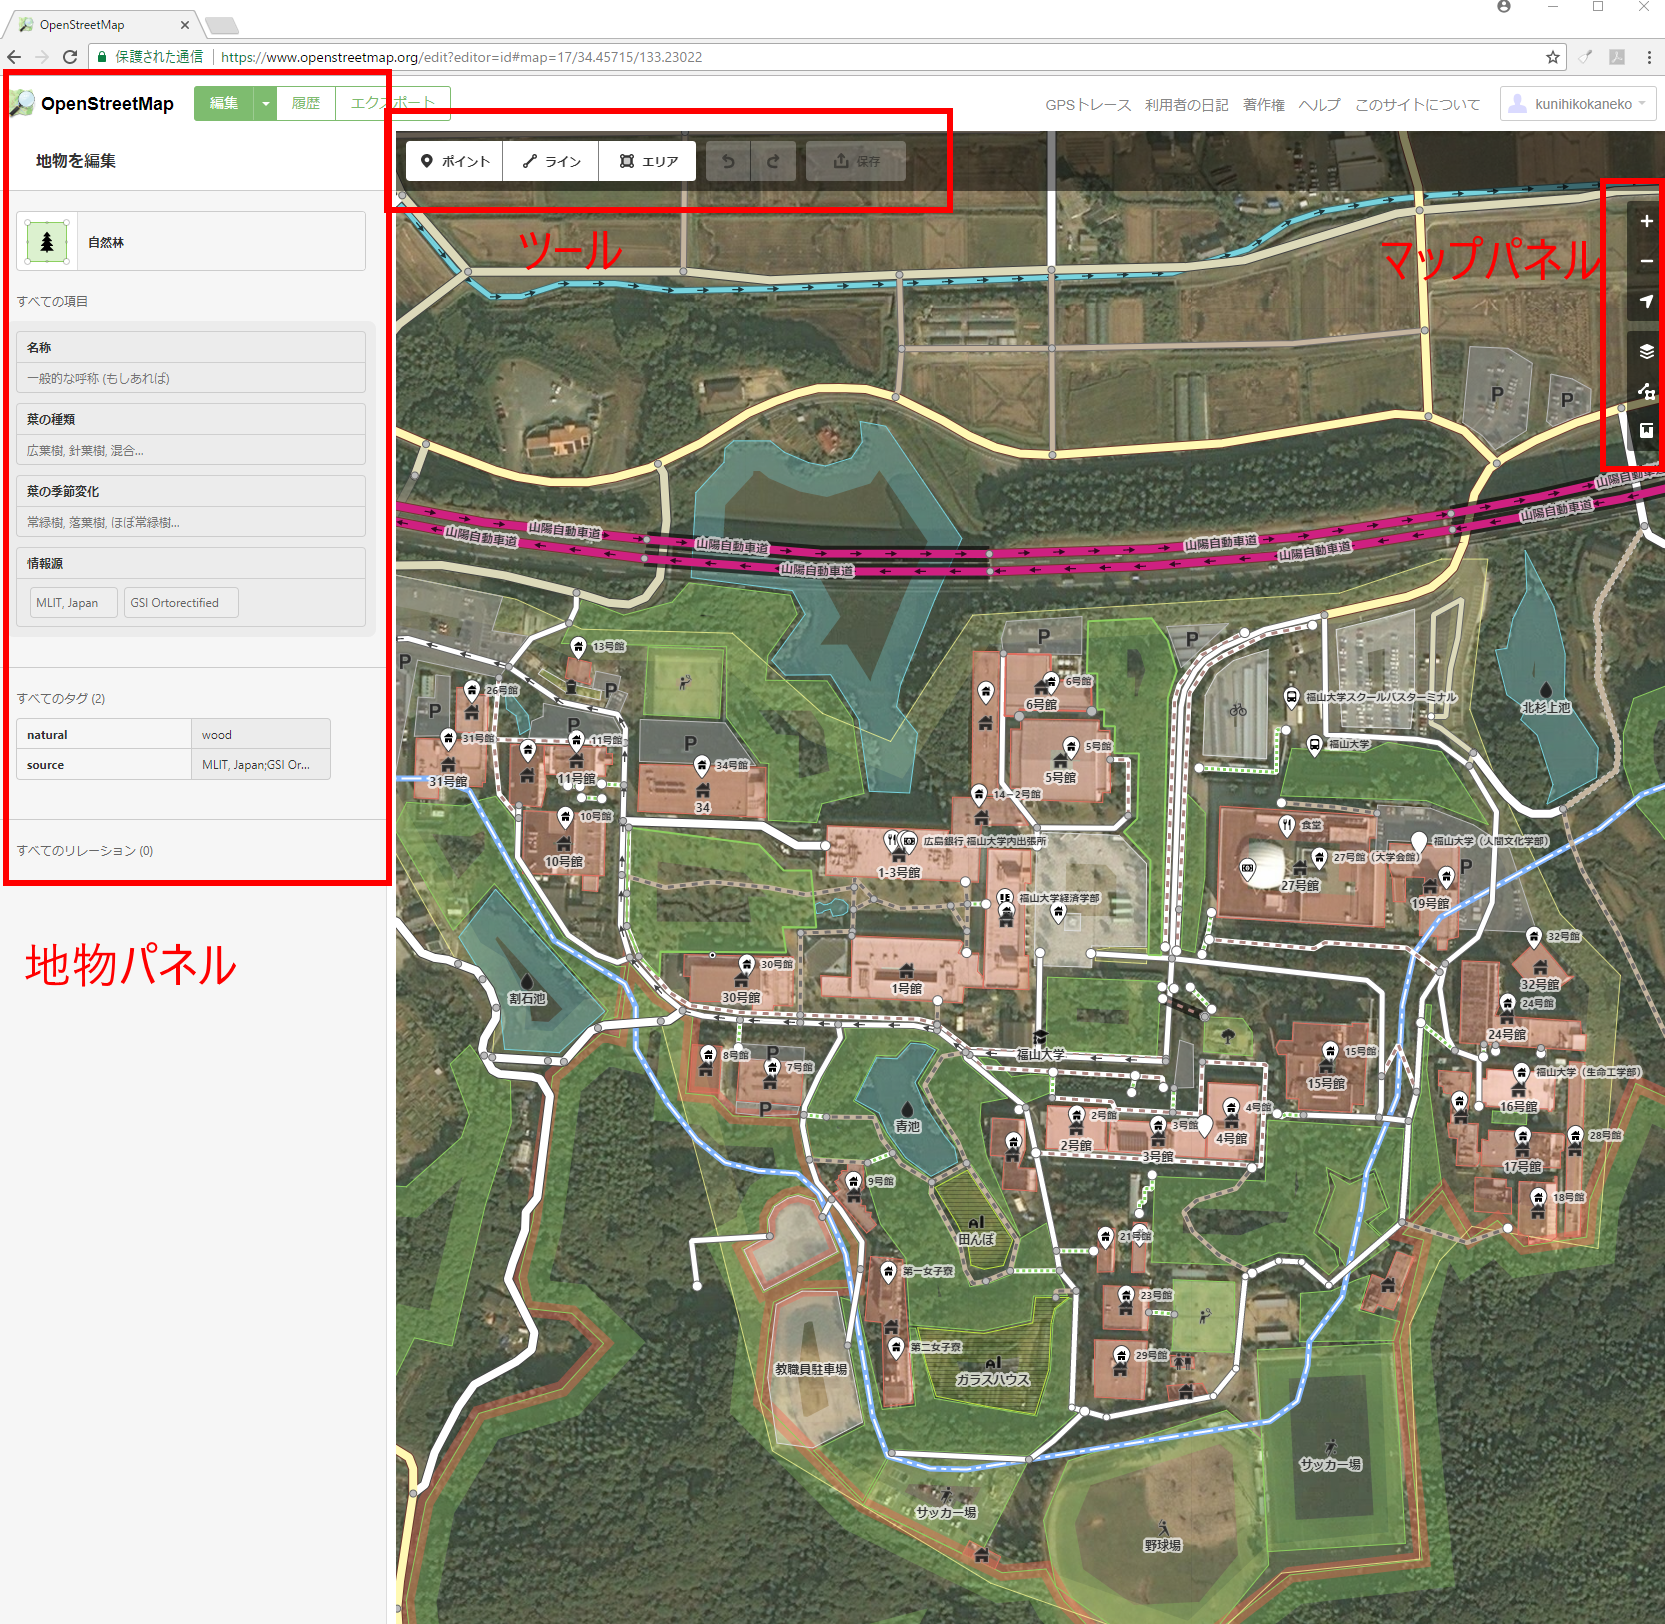Screen dimensions: 1665x1624
Task: Open the 葉の種類 leaf type combo box
Action: coord(191,451)
